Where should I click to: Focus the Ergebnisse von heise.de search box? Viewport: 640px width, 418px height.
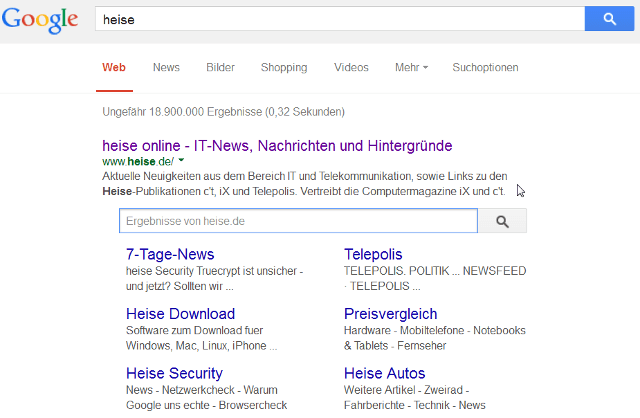click(298, 221)
